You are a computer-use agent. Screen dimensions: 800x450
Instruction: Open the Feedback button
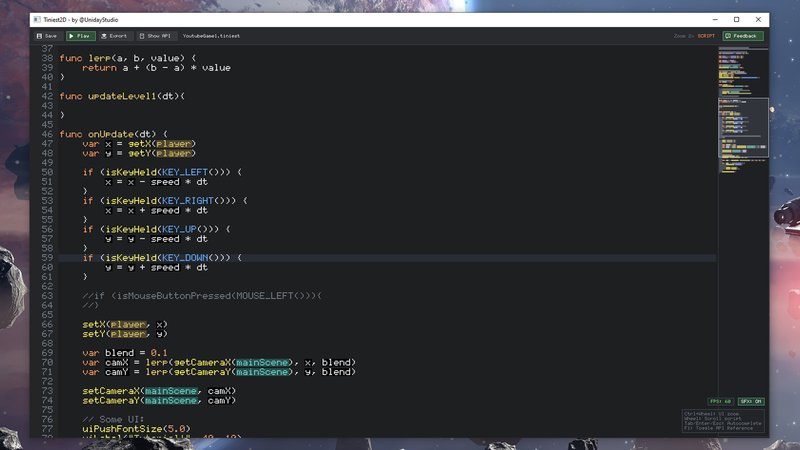pos(743,36)
